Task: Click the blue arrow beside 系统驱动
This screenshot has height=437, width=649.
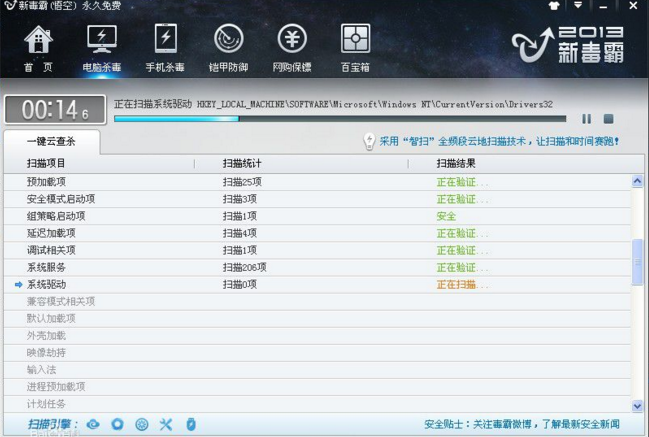Action: pyautogui.click(x=18, y=285)
